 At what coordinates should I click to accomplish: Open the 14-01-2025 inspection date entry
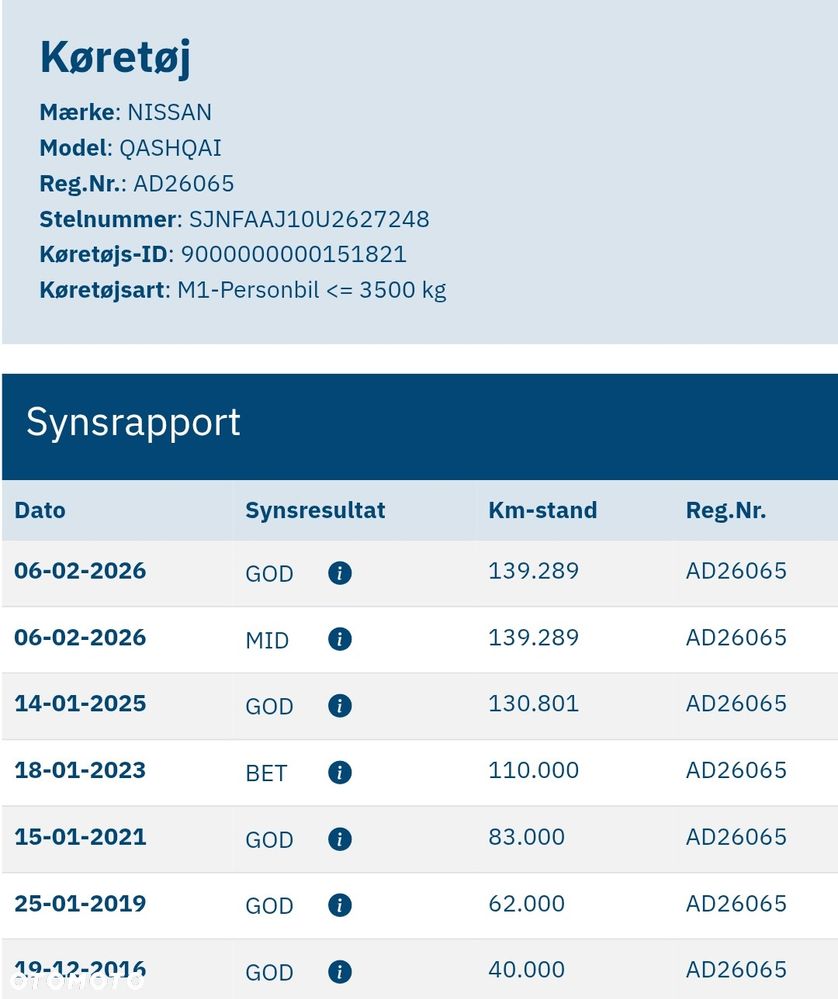click(80, 703)
